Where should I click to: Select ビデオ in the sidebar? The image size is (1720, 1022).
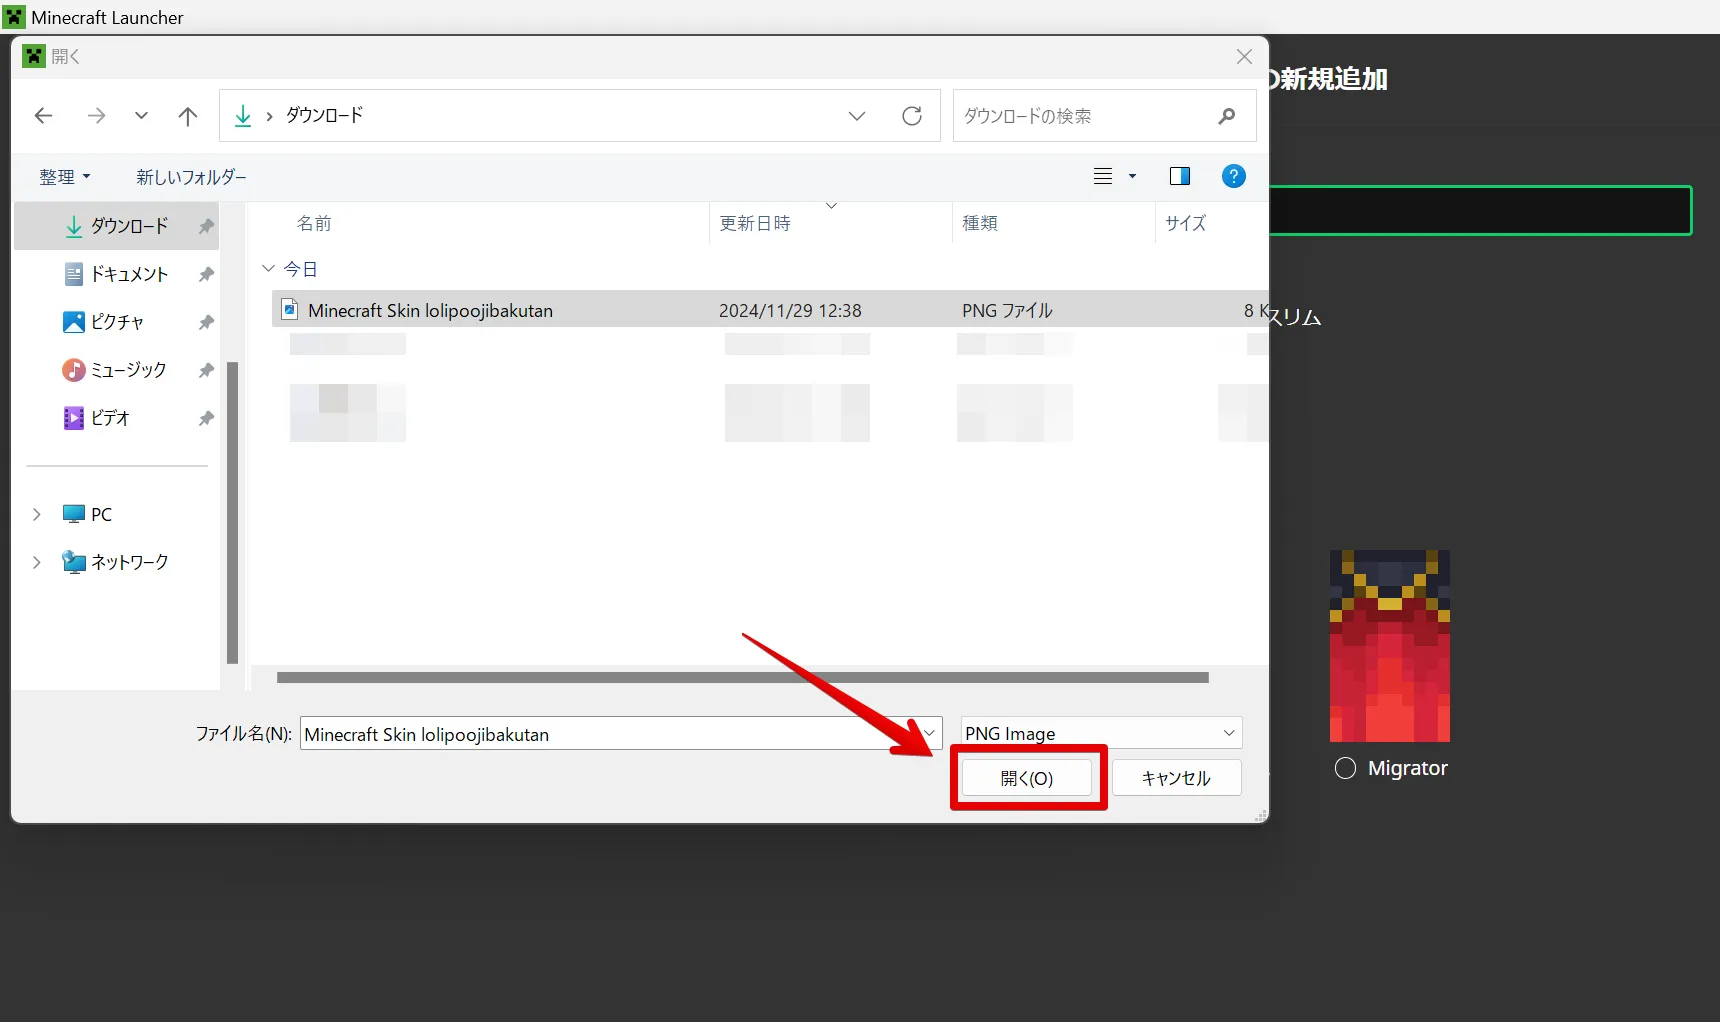coord(116,418)
